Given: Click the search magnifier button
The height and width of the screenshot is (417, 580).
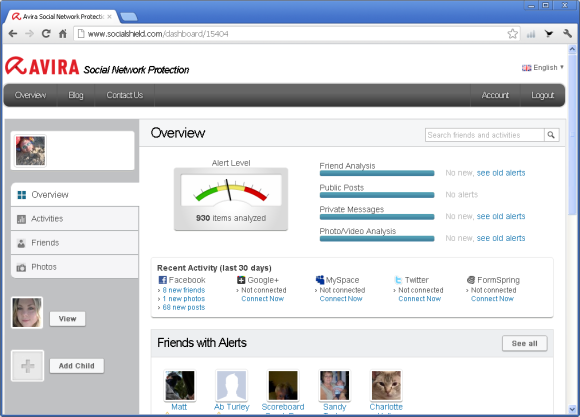Looking at the screenshot, I should click(x=551, y=135).
